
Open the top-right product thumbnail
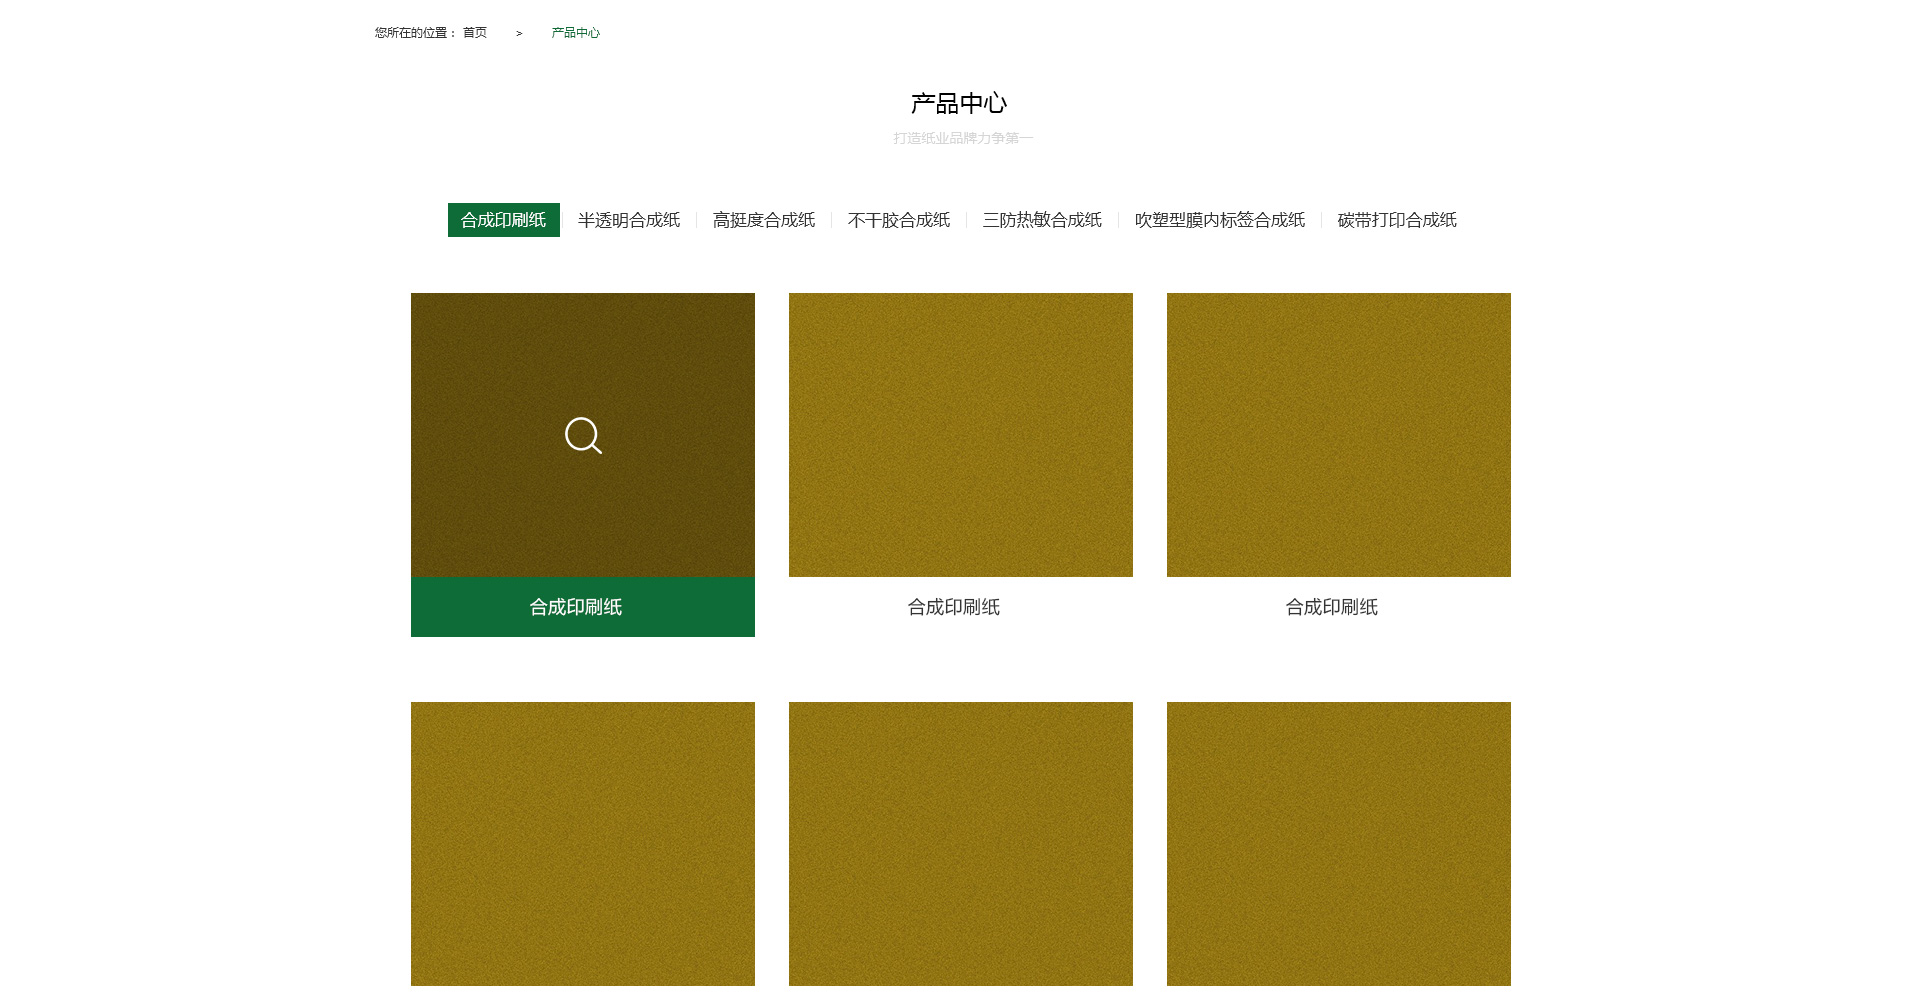pyautogui.click(x=1338, y=435)
